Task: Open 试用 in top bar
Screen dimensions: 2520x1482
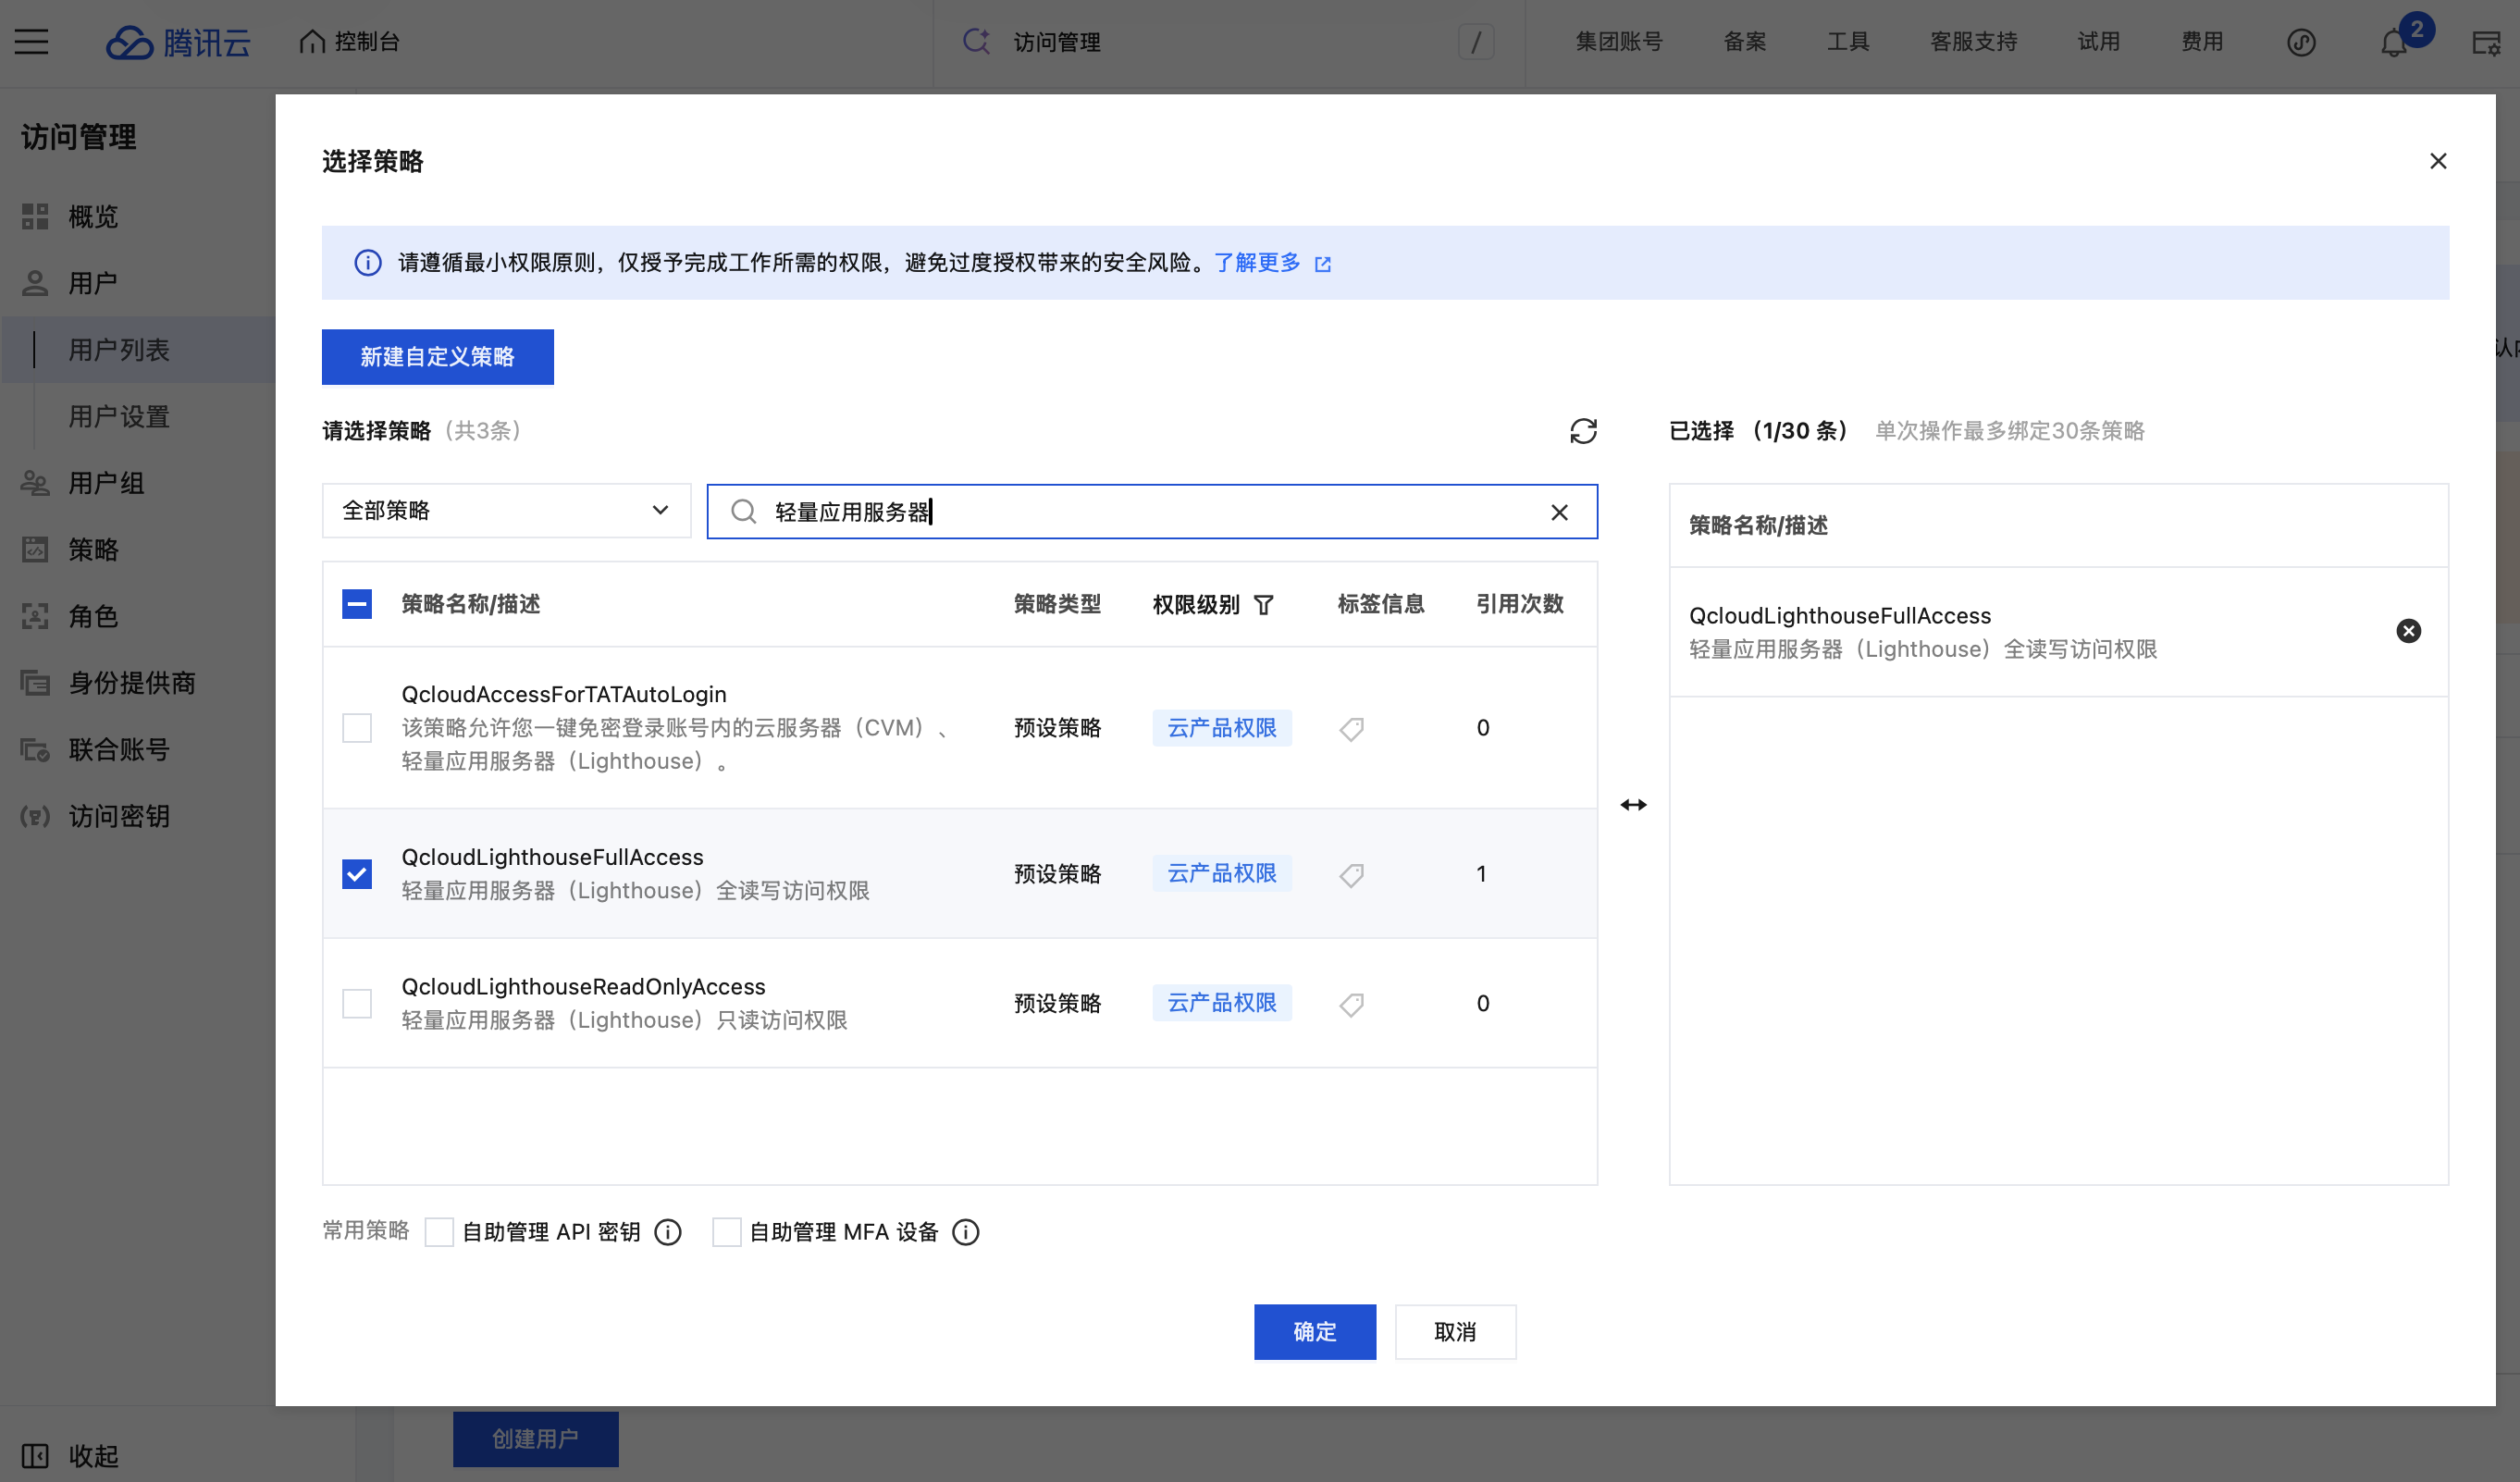Action: click(2098, 42)
